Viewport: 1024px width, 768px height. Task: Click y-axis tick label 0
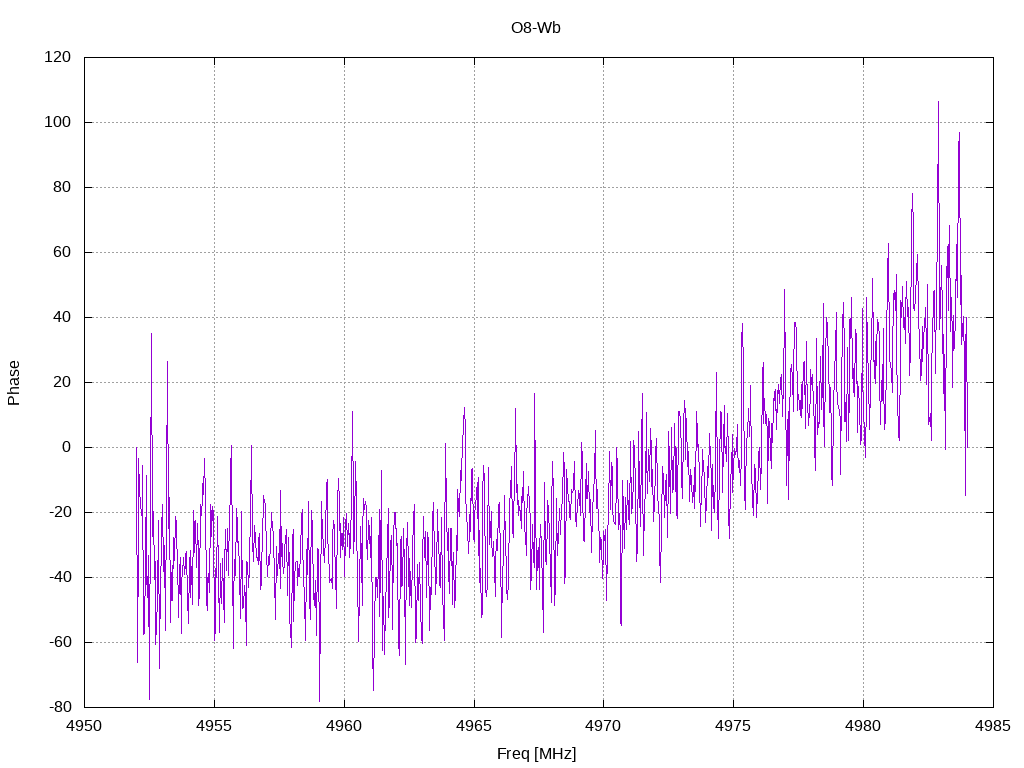[x=66, y=447]
